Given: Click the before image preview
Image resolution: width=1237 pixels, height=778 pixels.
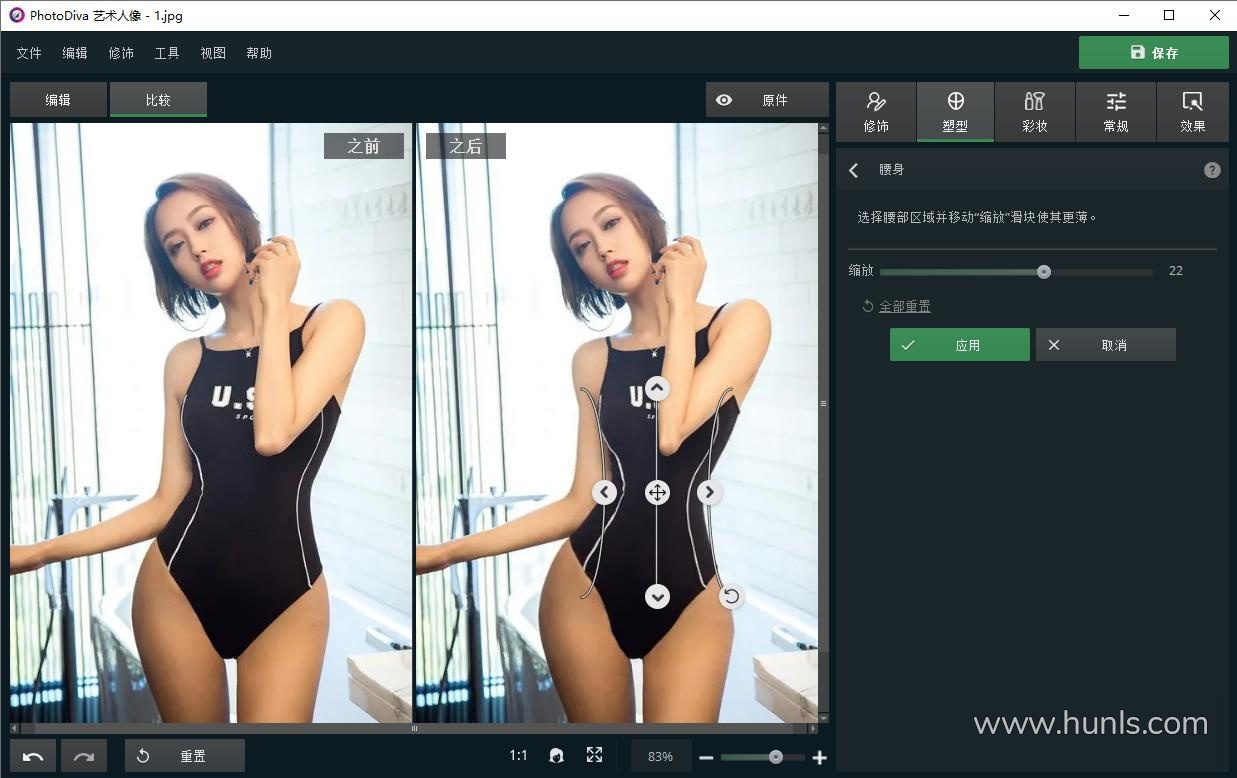Looking at the screenshot, I should [211, 422].
